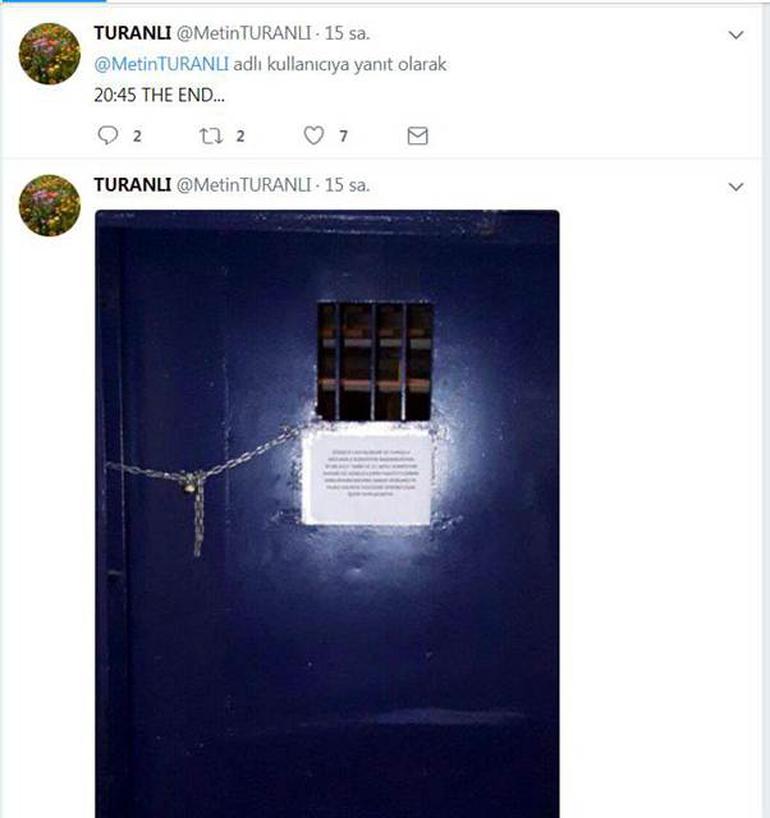The image size is (770, 818).
Task: Open the @MetinTURANLI mention link in the reply line
Action: (161, 64)
